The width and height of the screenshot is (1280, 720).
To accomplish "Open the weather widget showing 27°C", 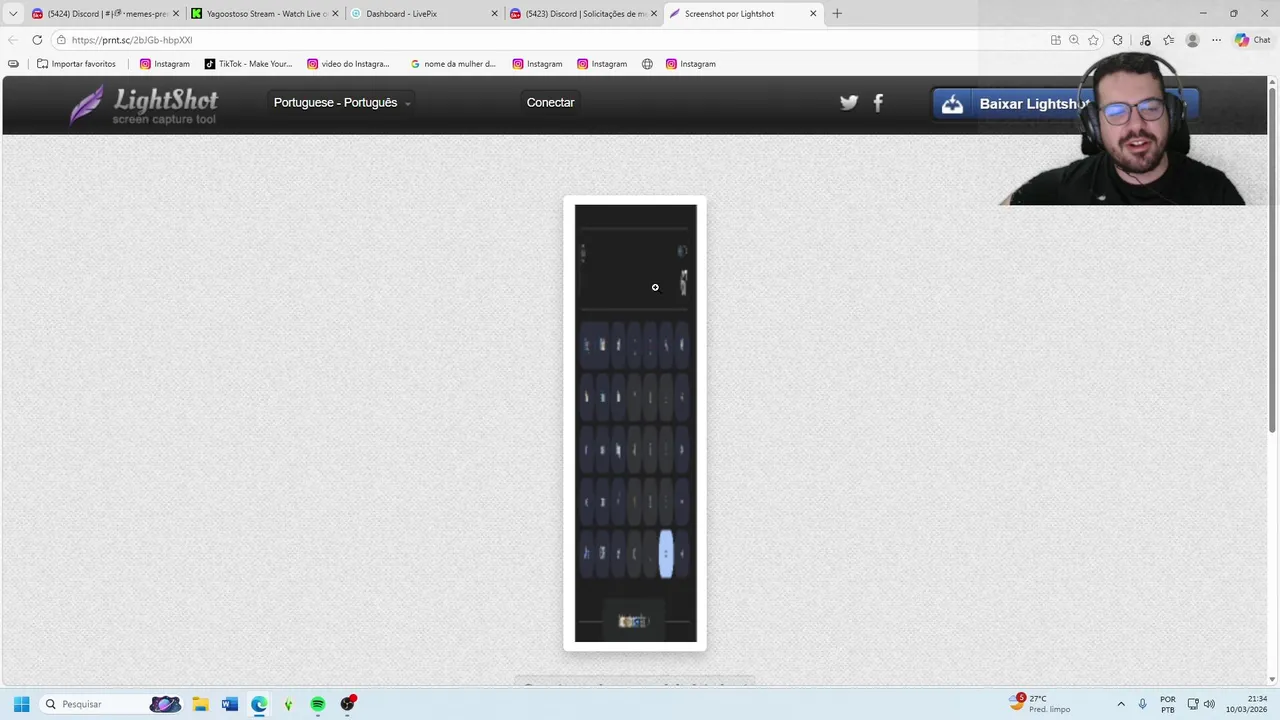I will tap(1042, 704).
